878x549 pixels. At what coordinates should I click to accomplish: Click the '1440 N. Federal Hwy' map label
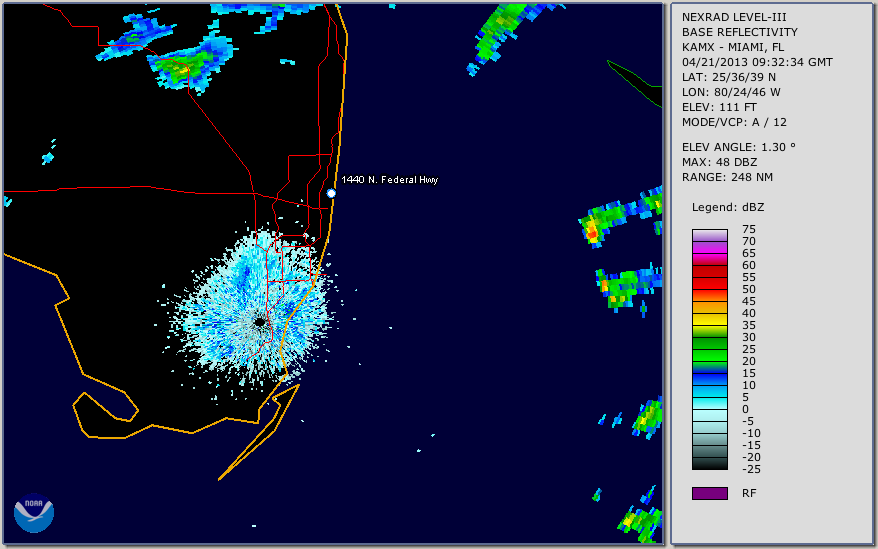click(390, 179)
